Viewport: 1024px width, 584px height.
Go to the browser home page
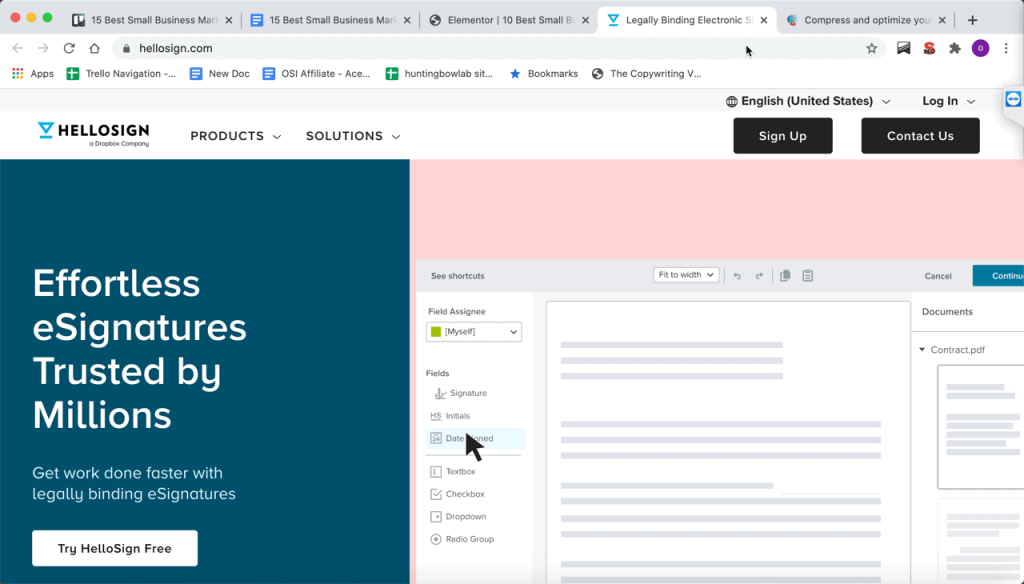[x=95, y=48]
